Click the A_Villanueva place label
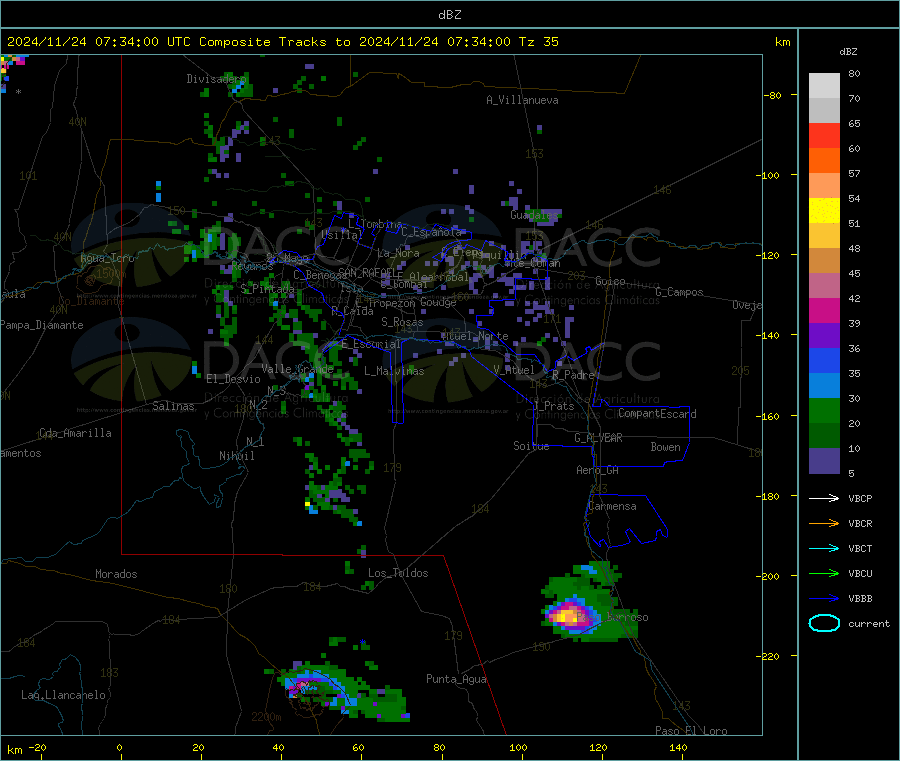The image size is (900, 761). 522,100
